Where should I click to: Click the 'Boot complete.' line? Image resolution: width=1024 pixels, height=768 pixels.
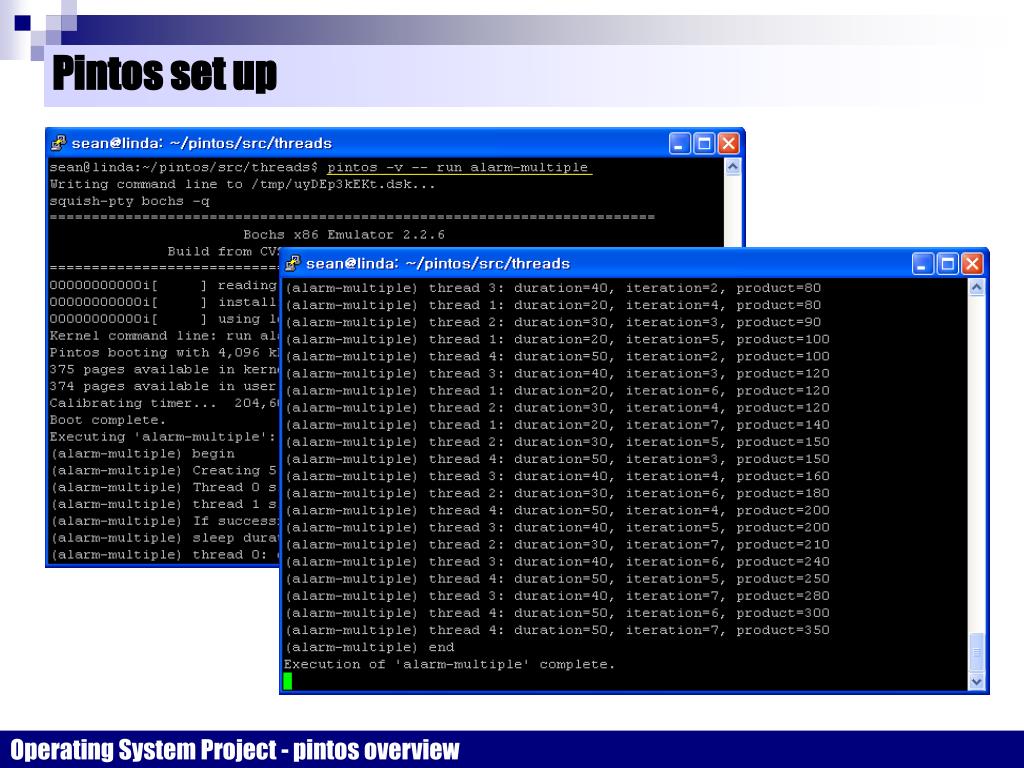click(108, 420)
